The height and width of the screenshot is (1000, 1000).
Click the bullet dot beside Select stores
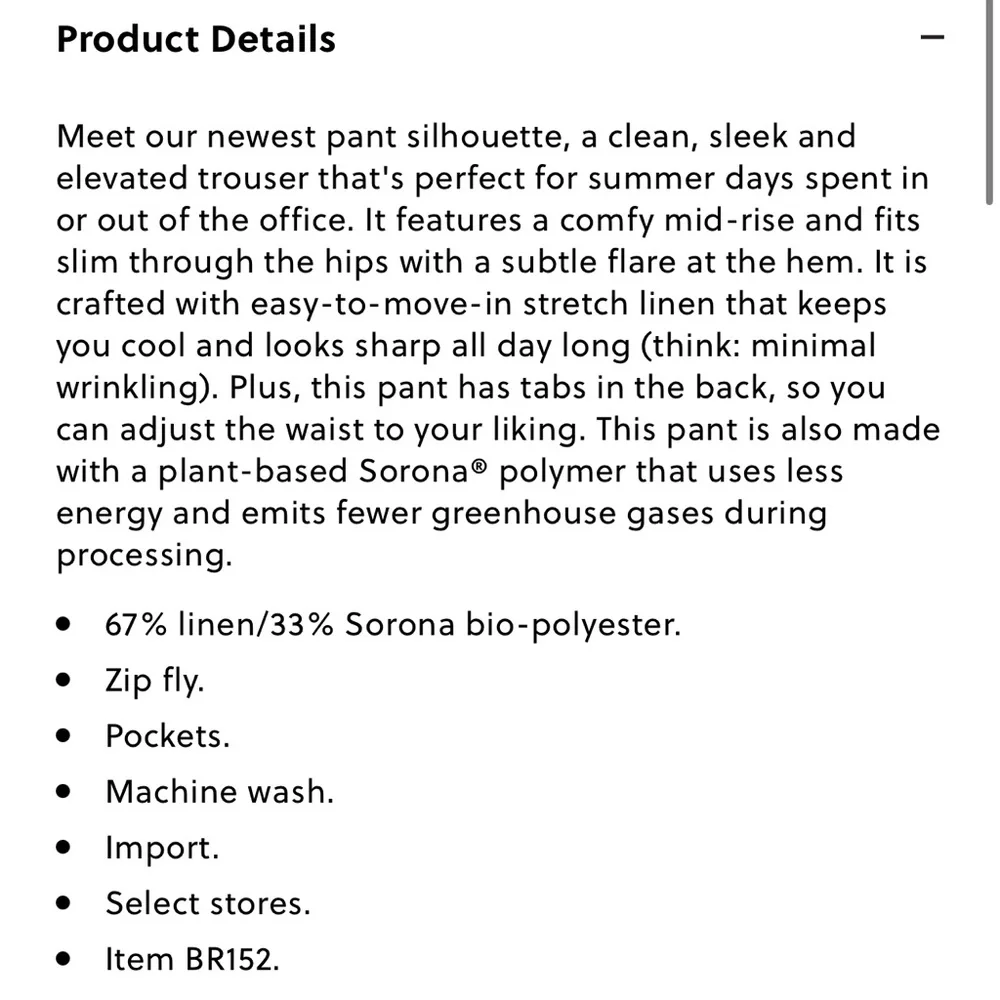(x=65, y=903)
